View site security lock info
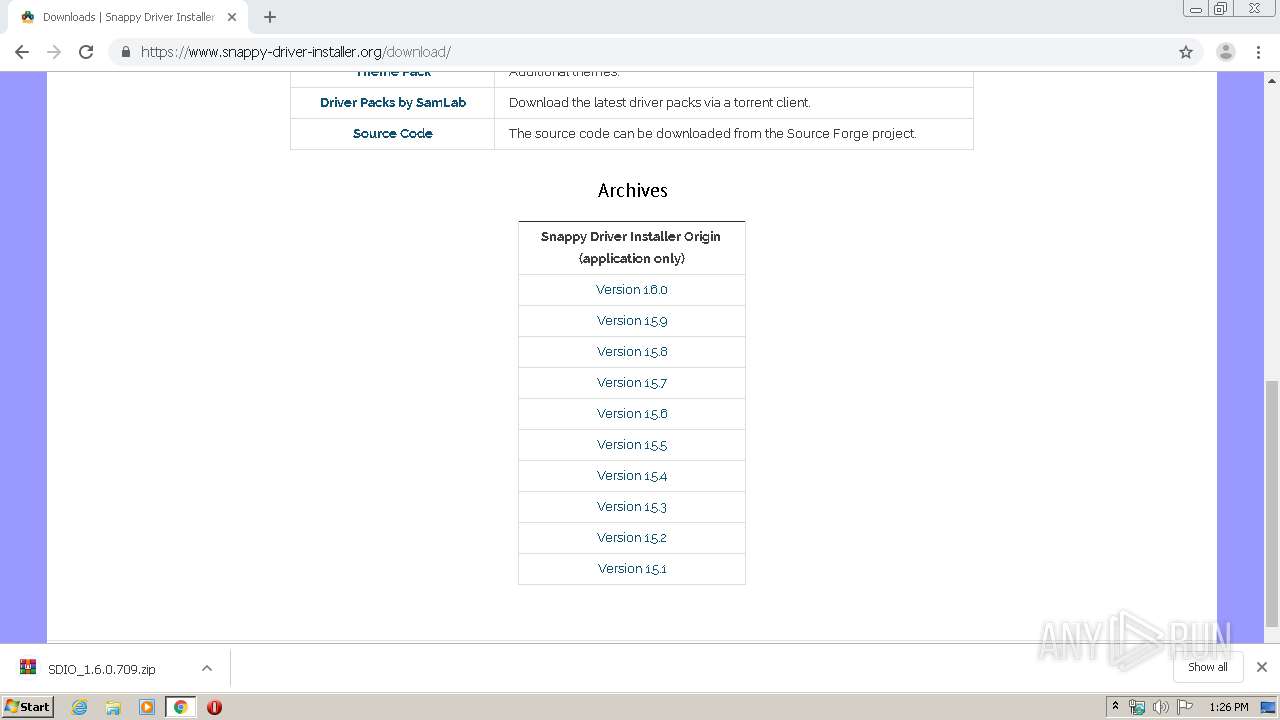 (x=126, y=52)
